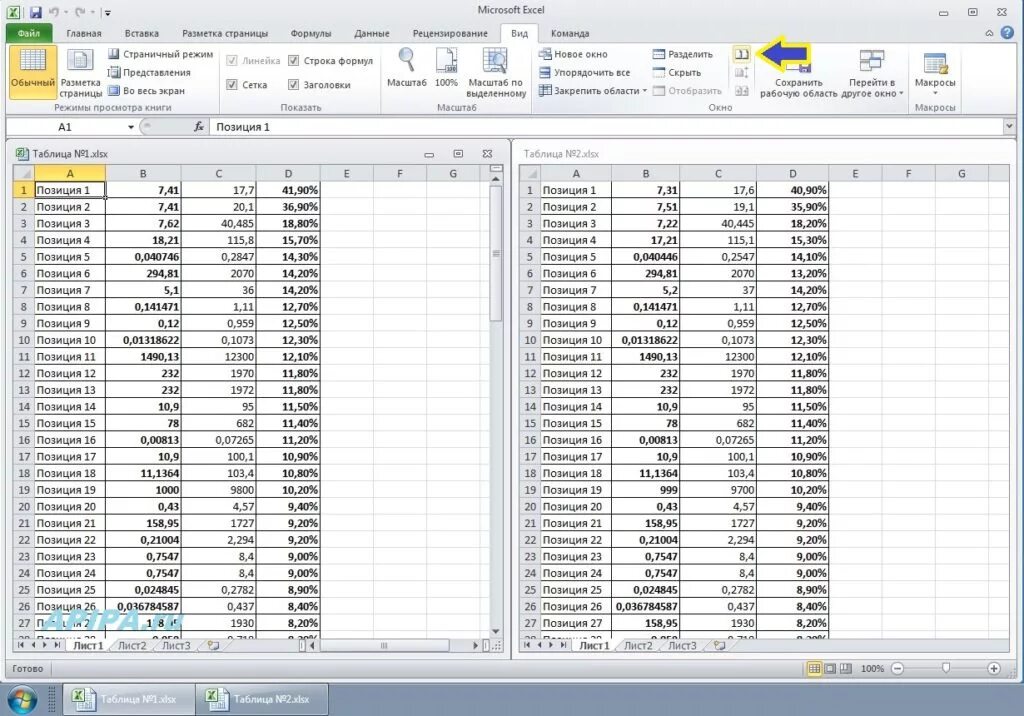Split the window (Разделить)
Screen dimensions: 1024x716
tap(683, 54)
